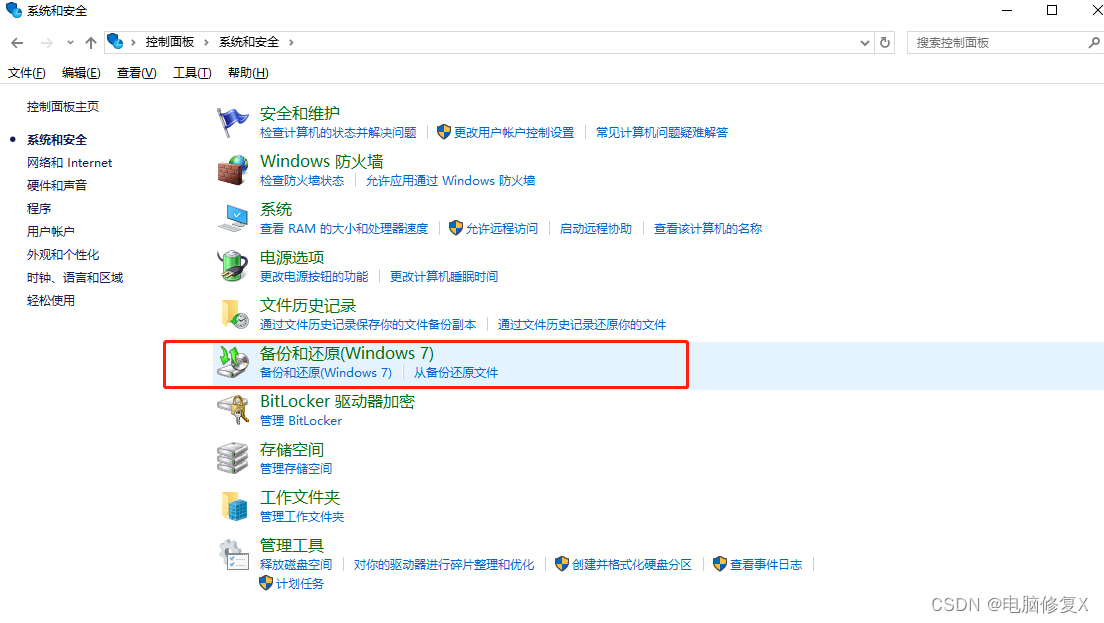Refresh the control panel view

(885, 42)
